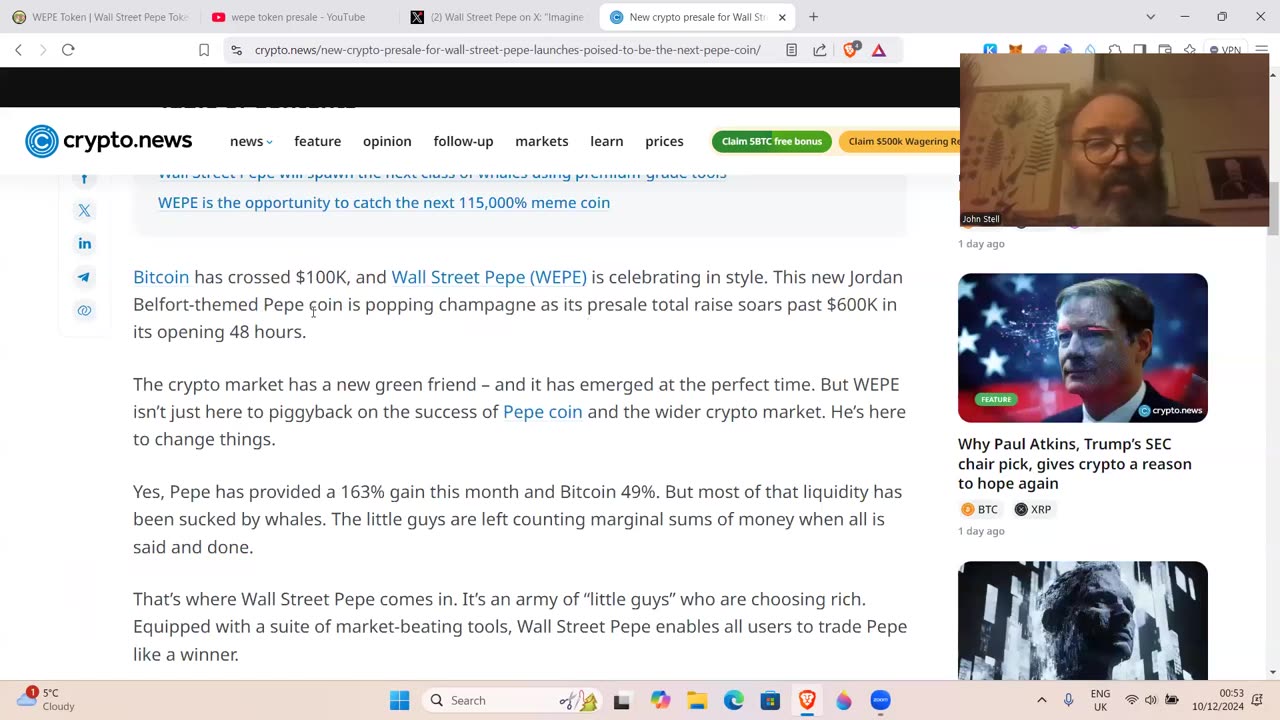Image resolution: width=1280 pixels, height=720 pixels.
Task: Open reader mode icon in address bar
Action: (x=791, y=50)
